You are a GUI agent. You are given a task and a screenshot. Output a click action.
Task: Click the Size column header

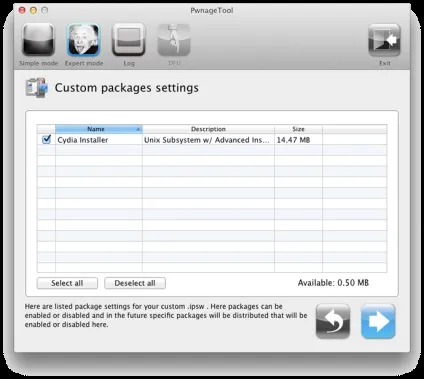[x=298, y=129]
